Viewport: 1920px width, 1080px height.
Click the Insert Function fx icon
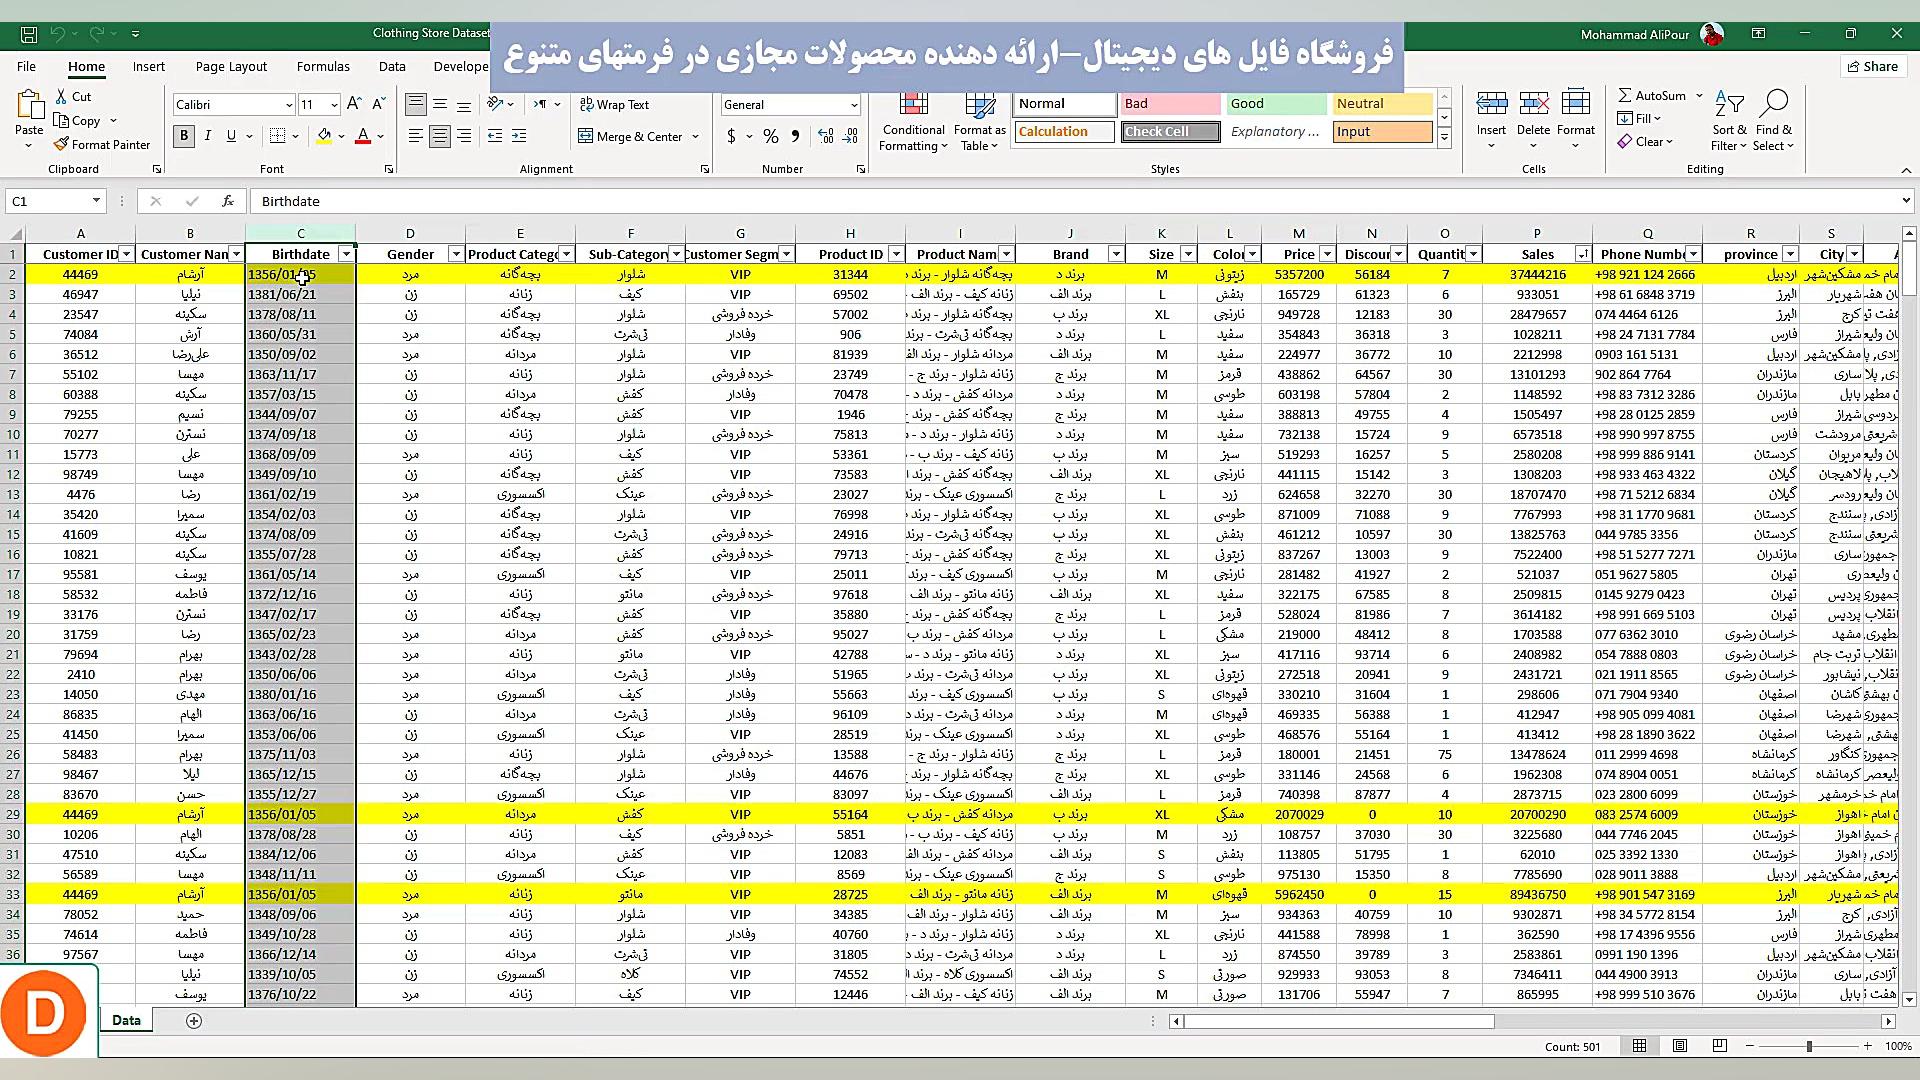pyautogui.click(x=228, y=201)
